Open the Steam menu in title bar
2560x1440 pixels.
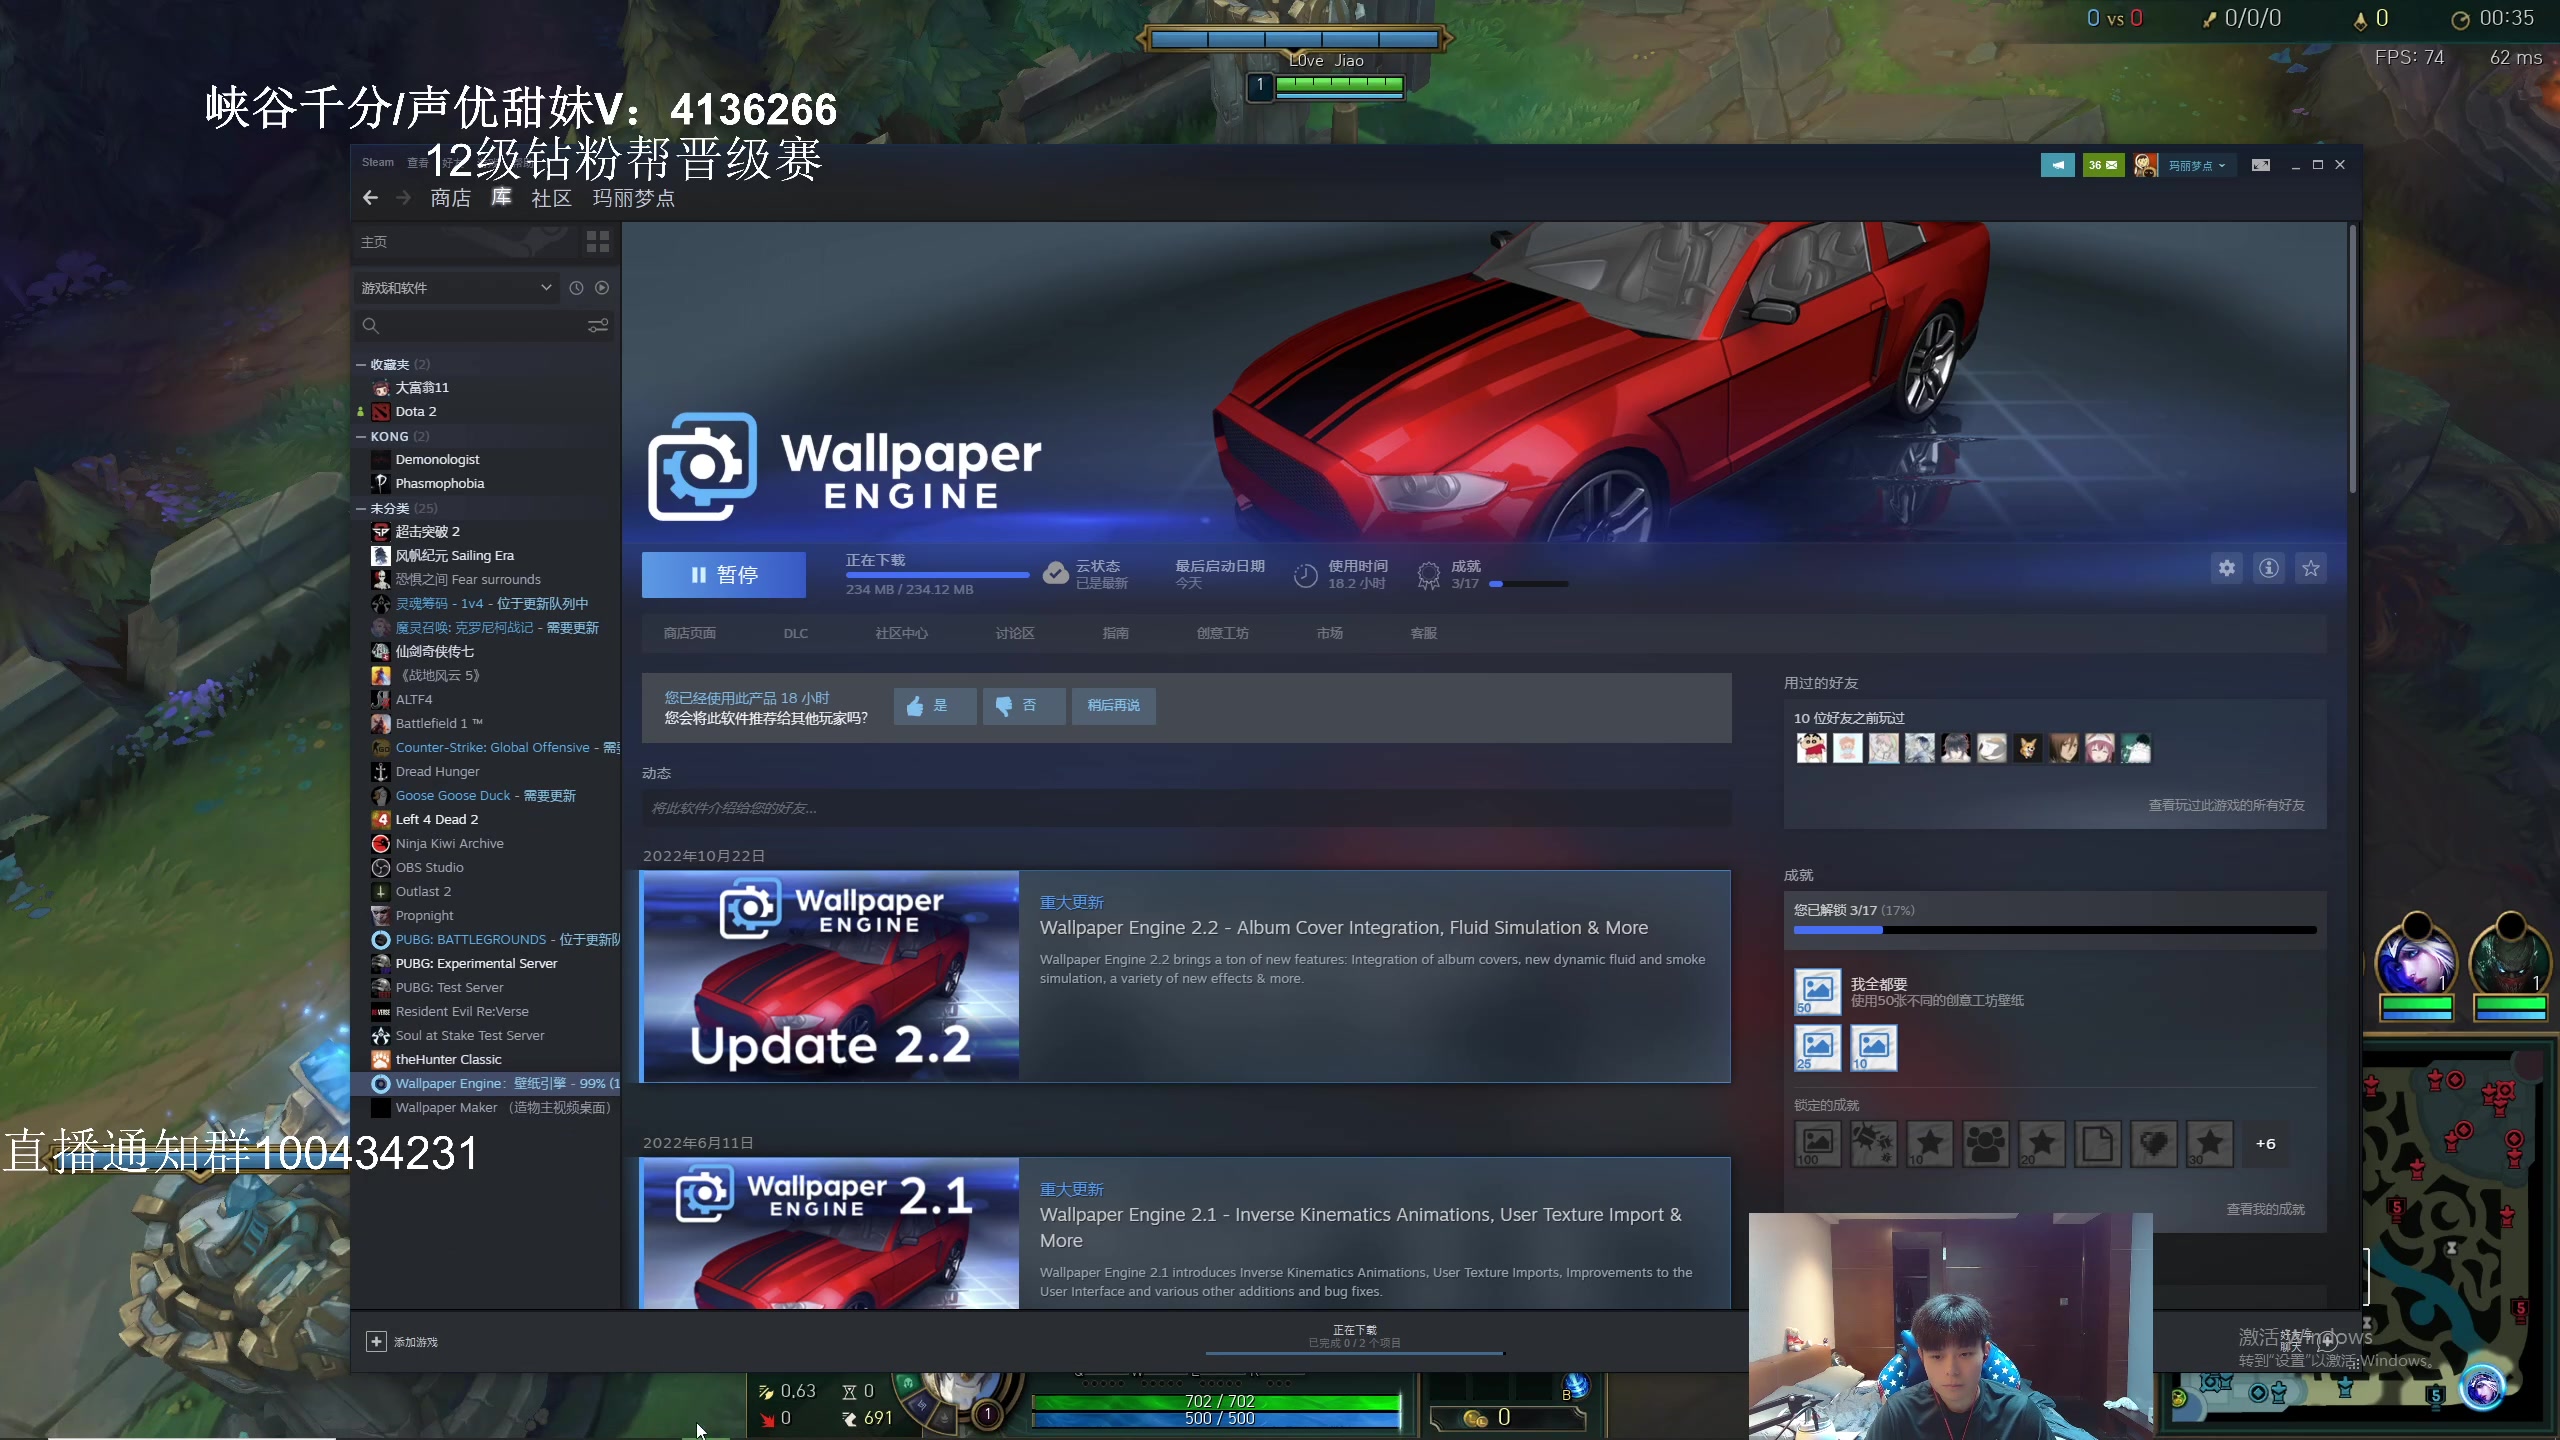click(378, 162)
